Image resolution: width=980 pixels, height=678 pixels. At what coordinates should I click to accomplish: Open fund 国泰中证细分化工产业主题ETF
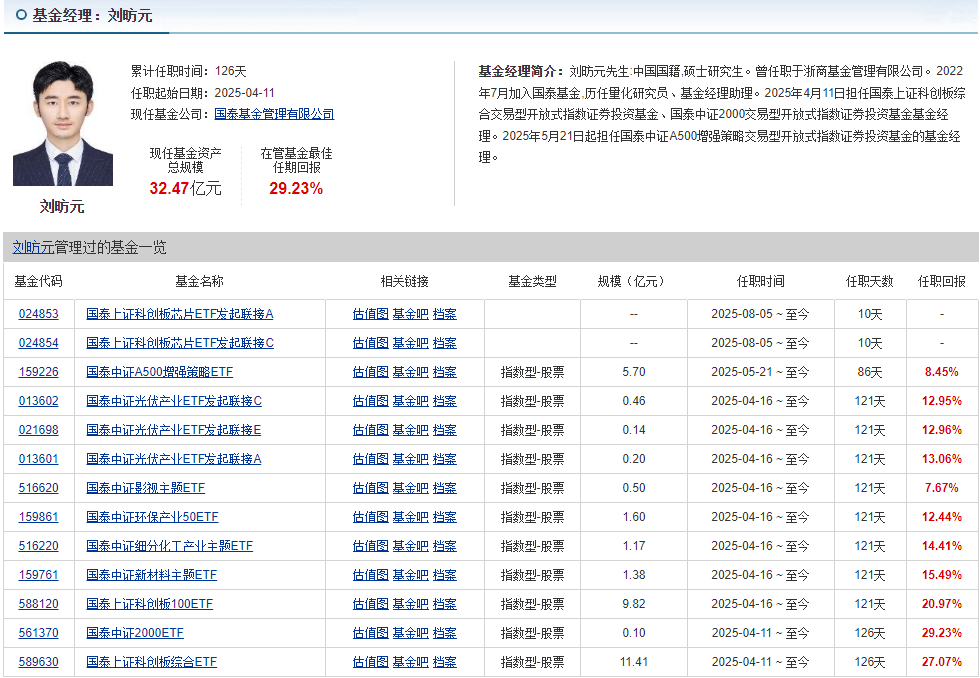pyautogui.click(x=169, y=546)
